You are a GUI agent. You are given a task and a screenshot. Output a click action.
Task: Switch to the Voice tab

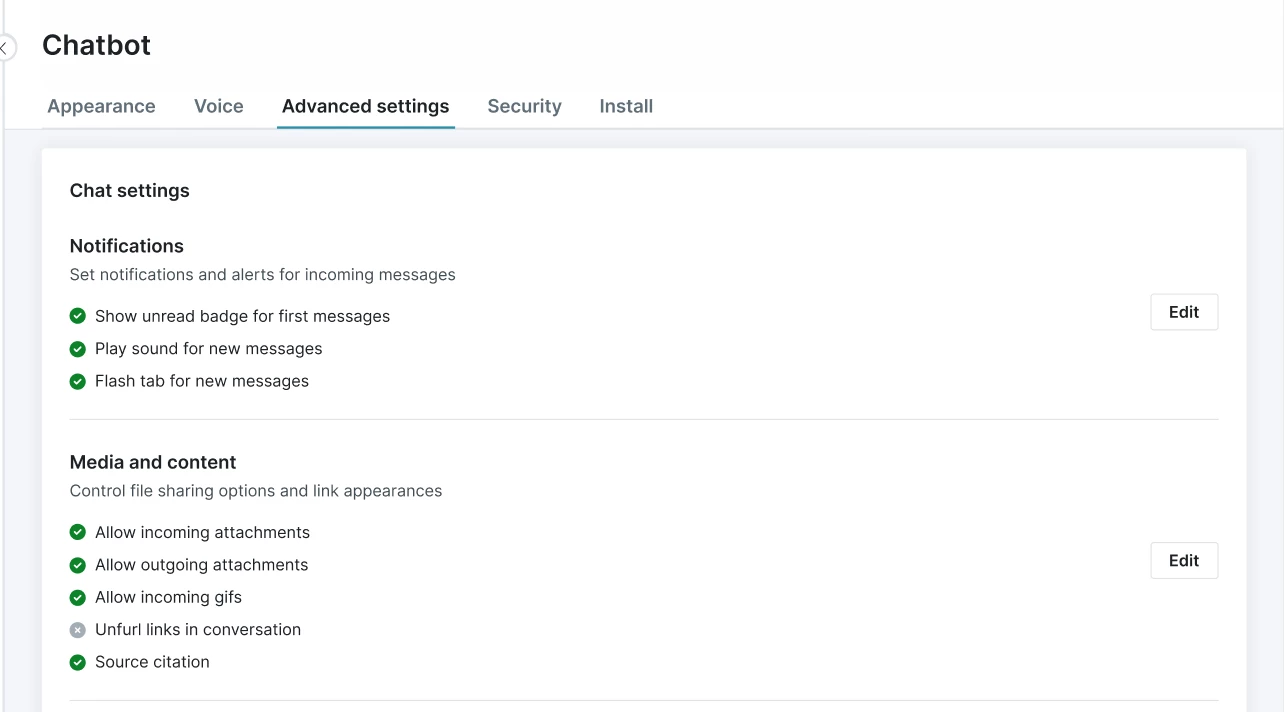point(219,106)
